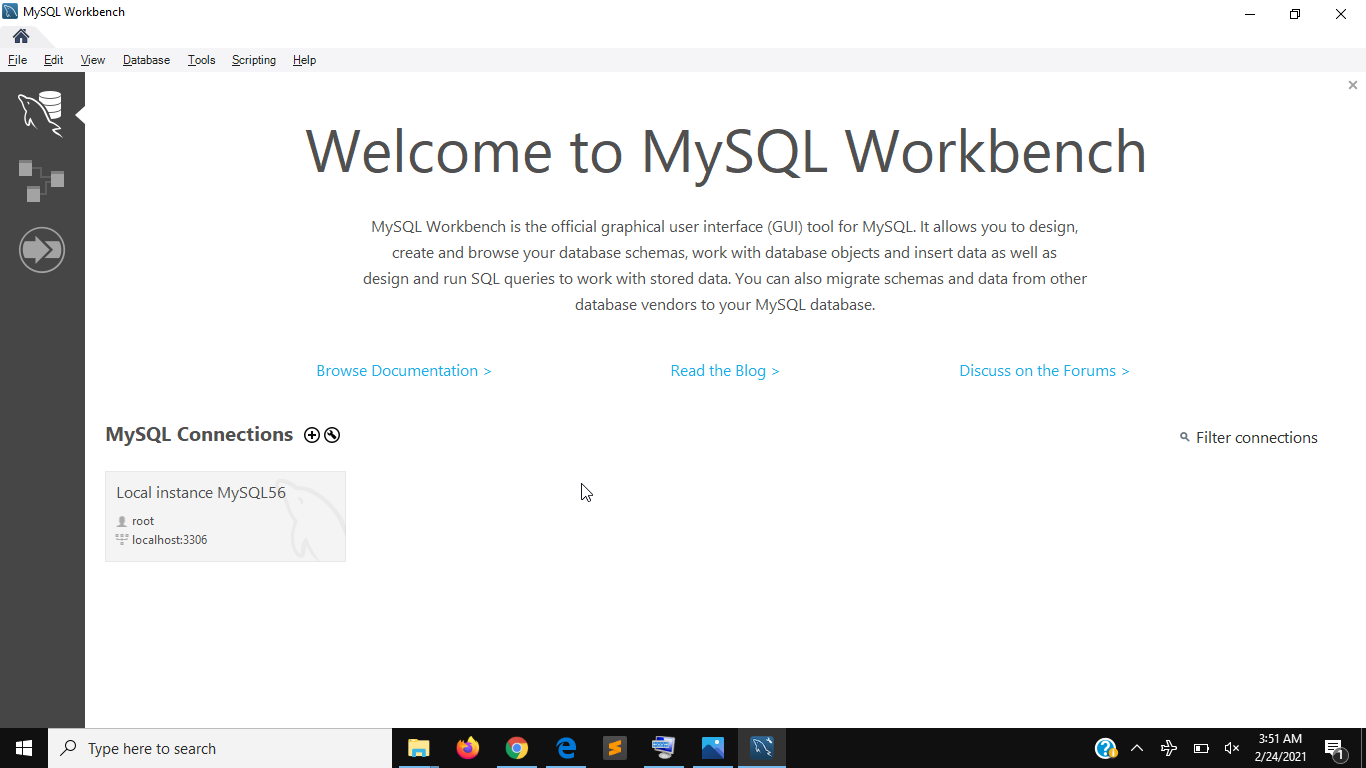The height and width of the screenshot is (768, 1366).
Task: Open the home tab icon
Action: 21,37
